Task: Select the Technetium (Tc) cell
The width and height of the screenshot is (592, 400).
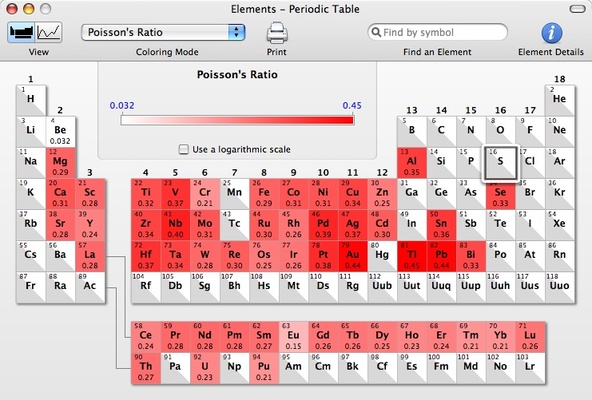Action: point(234,225)
